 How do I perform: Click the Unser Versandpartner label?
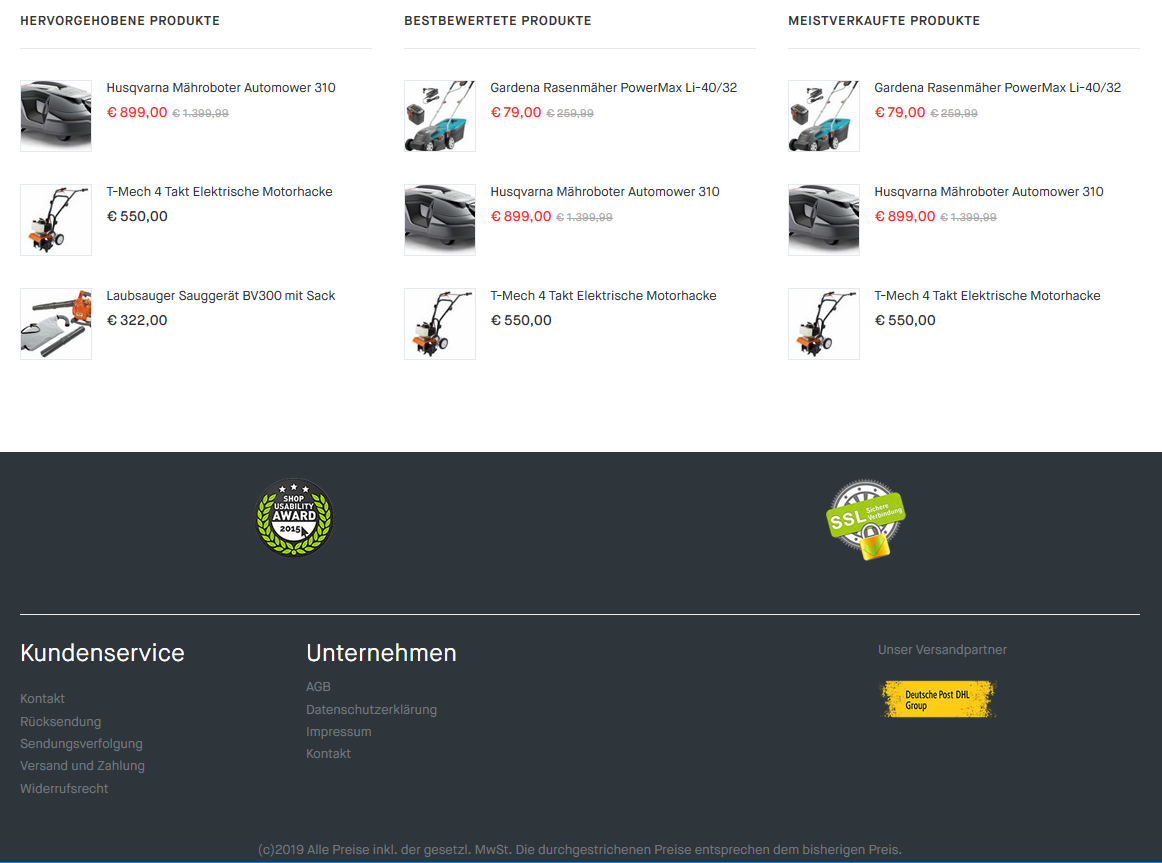click(x=942, y=650)
